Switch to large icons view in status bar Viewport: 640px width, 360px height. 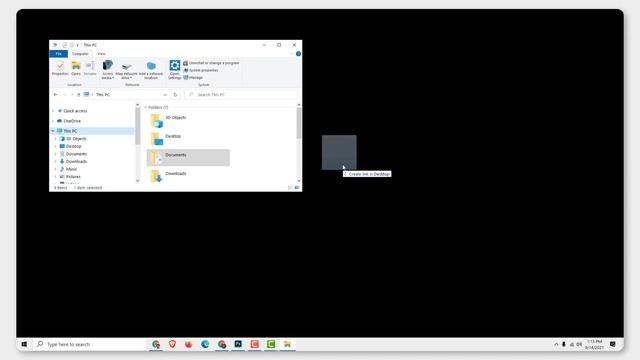[297, 188]
